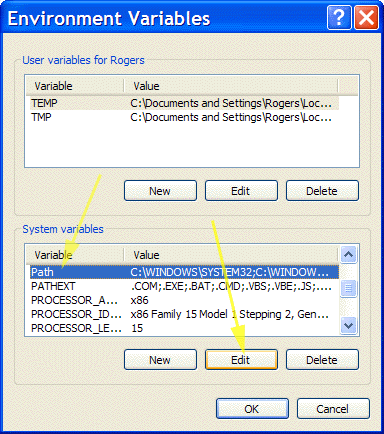Click the system variables scrollbar thumb
The image size is (384, 434).
click(349, 288)
